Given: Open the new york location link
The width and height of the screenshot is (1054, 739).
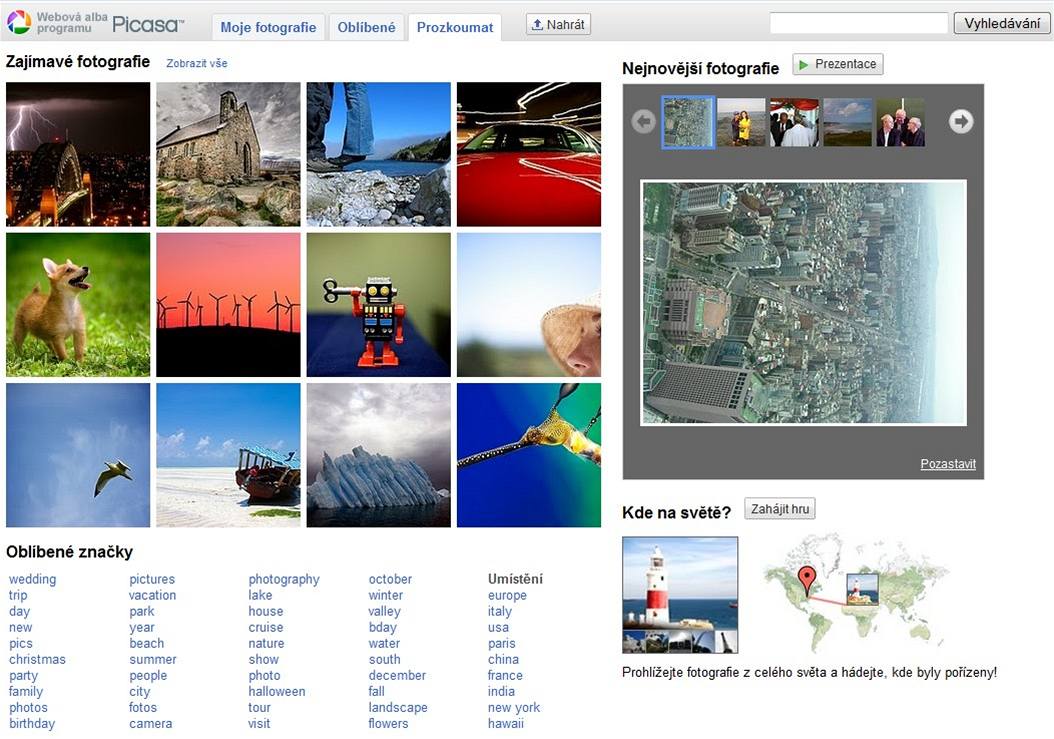Looking at the screenshot, I should [513, 707].
